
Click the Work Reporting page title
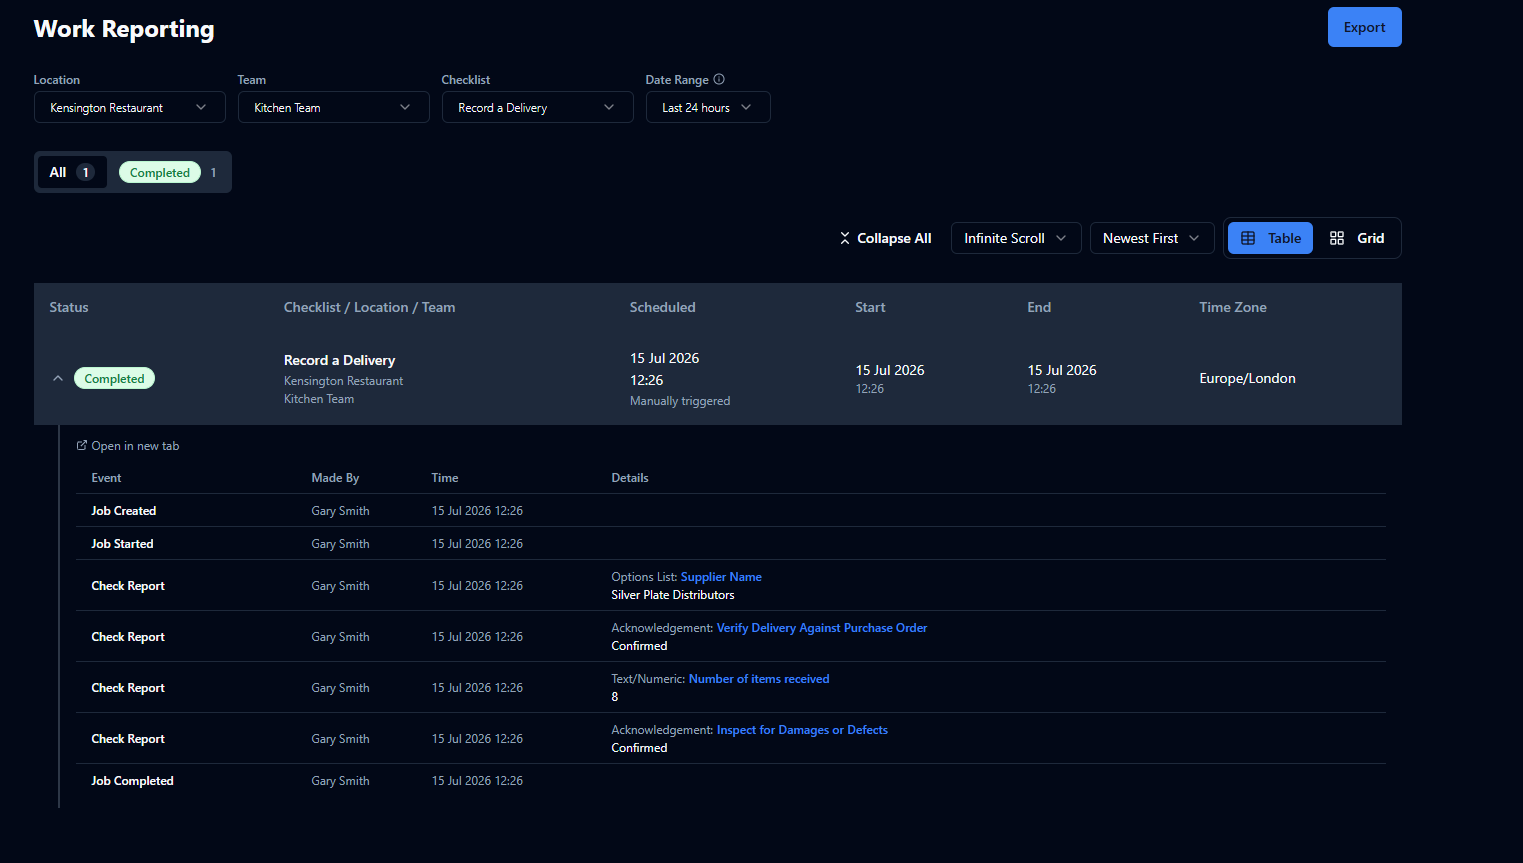tap(124, 29)
